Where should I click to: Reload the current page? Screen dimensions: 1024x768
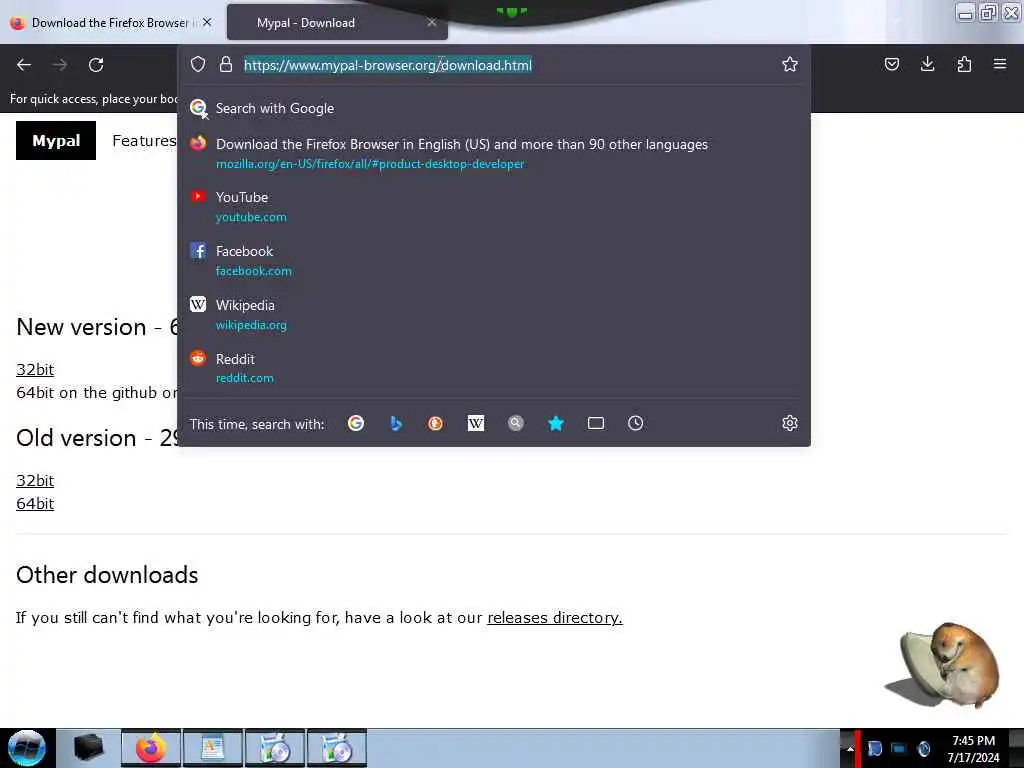coord(96,65)
